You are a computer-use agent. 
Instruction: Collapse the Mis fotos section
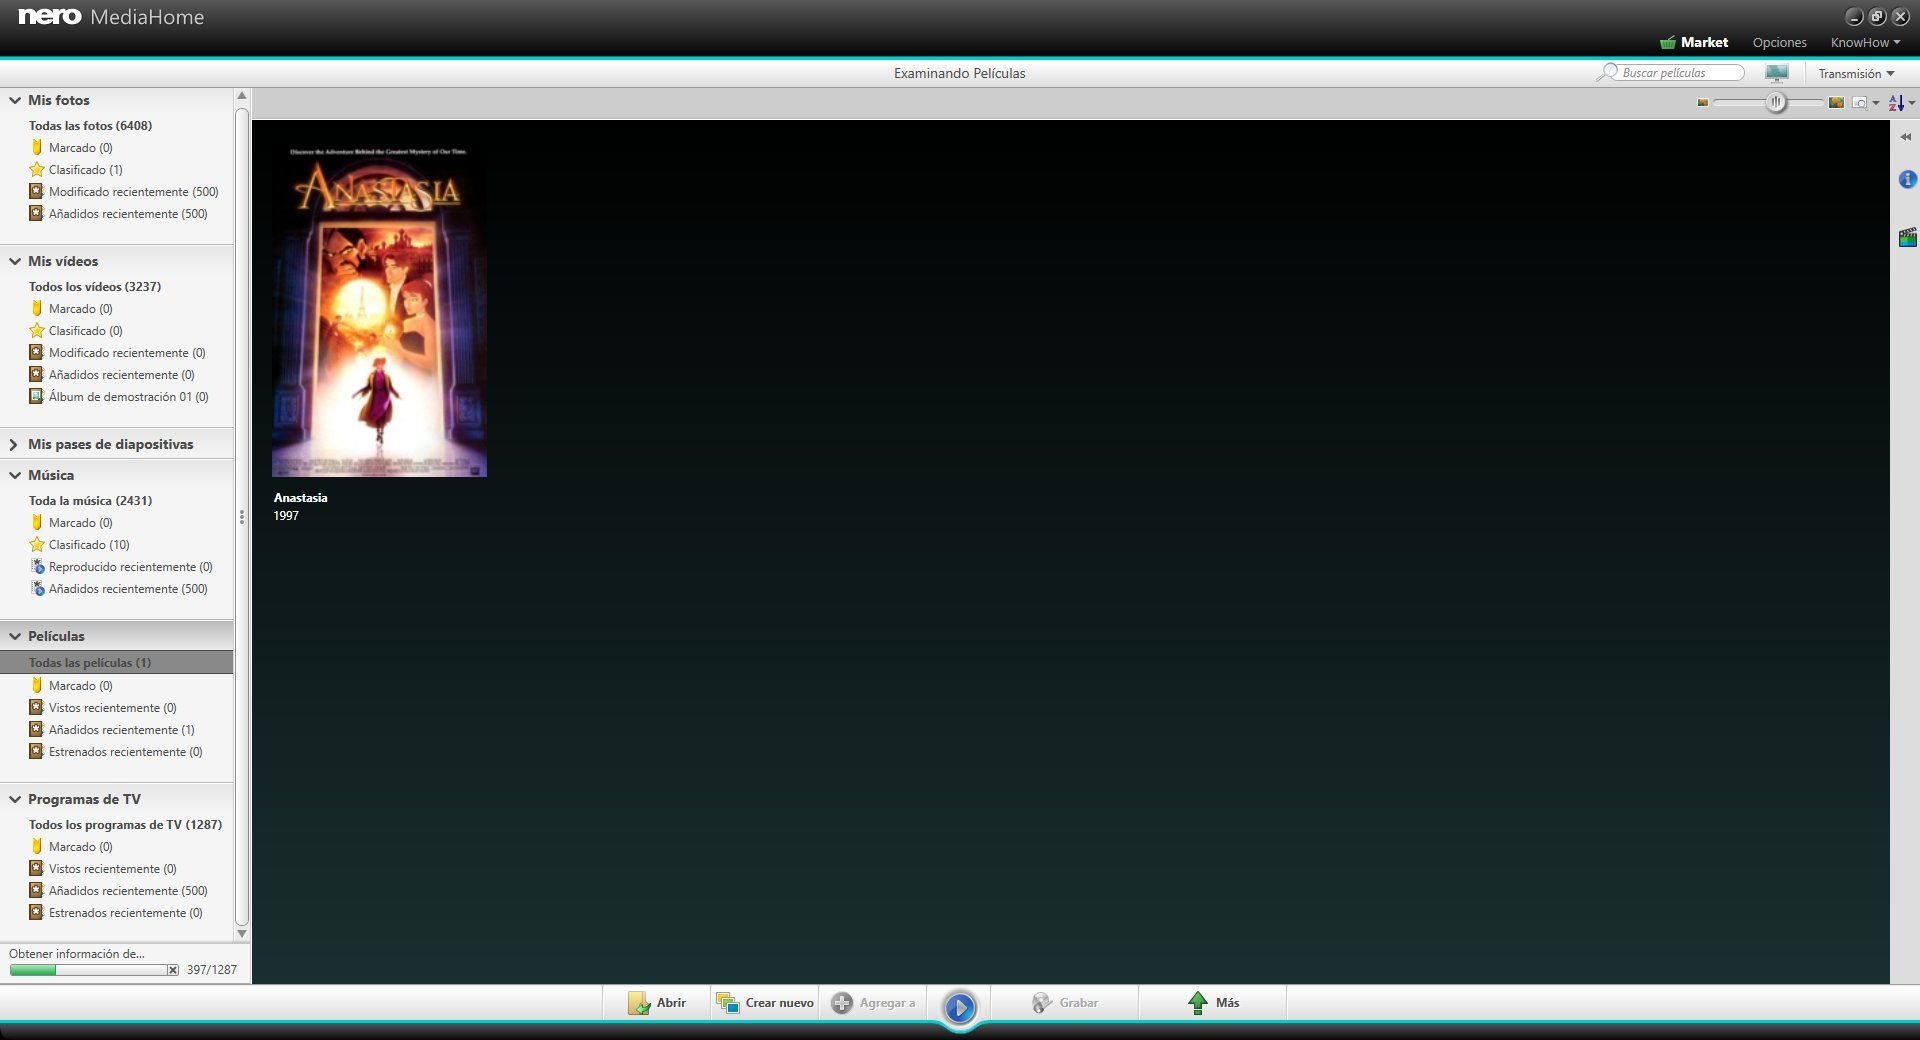[x=15, y=100]
